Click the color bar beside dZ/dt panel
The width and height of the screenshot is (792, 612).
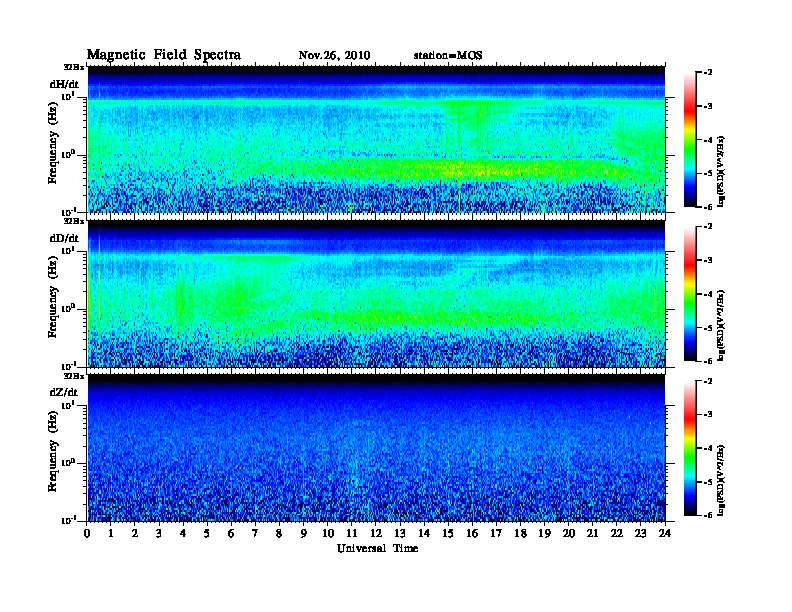[690, 448]
